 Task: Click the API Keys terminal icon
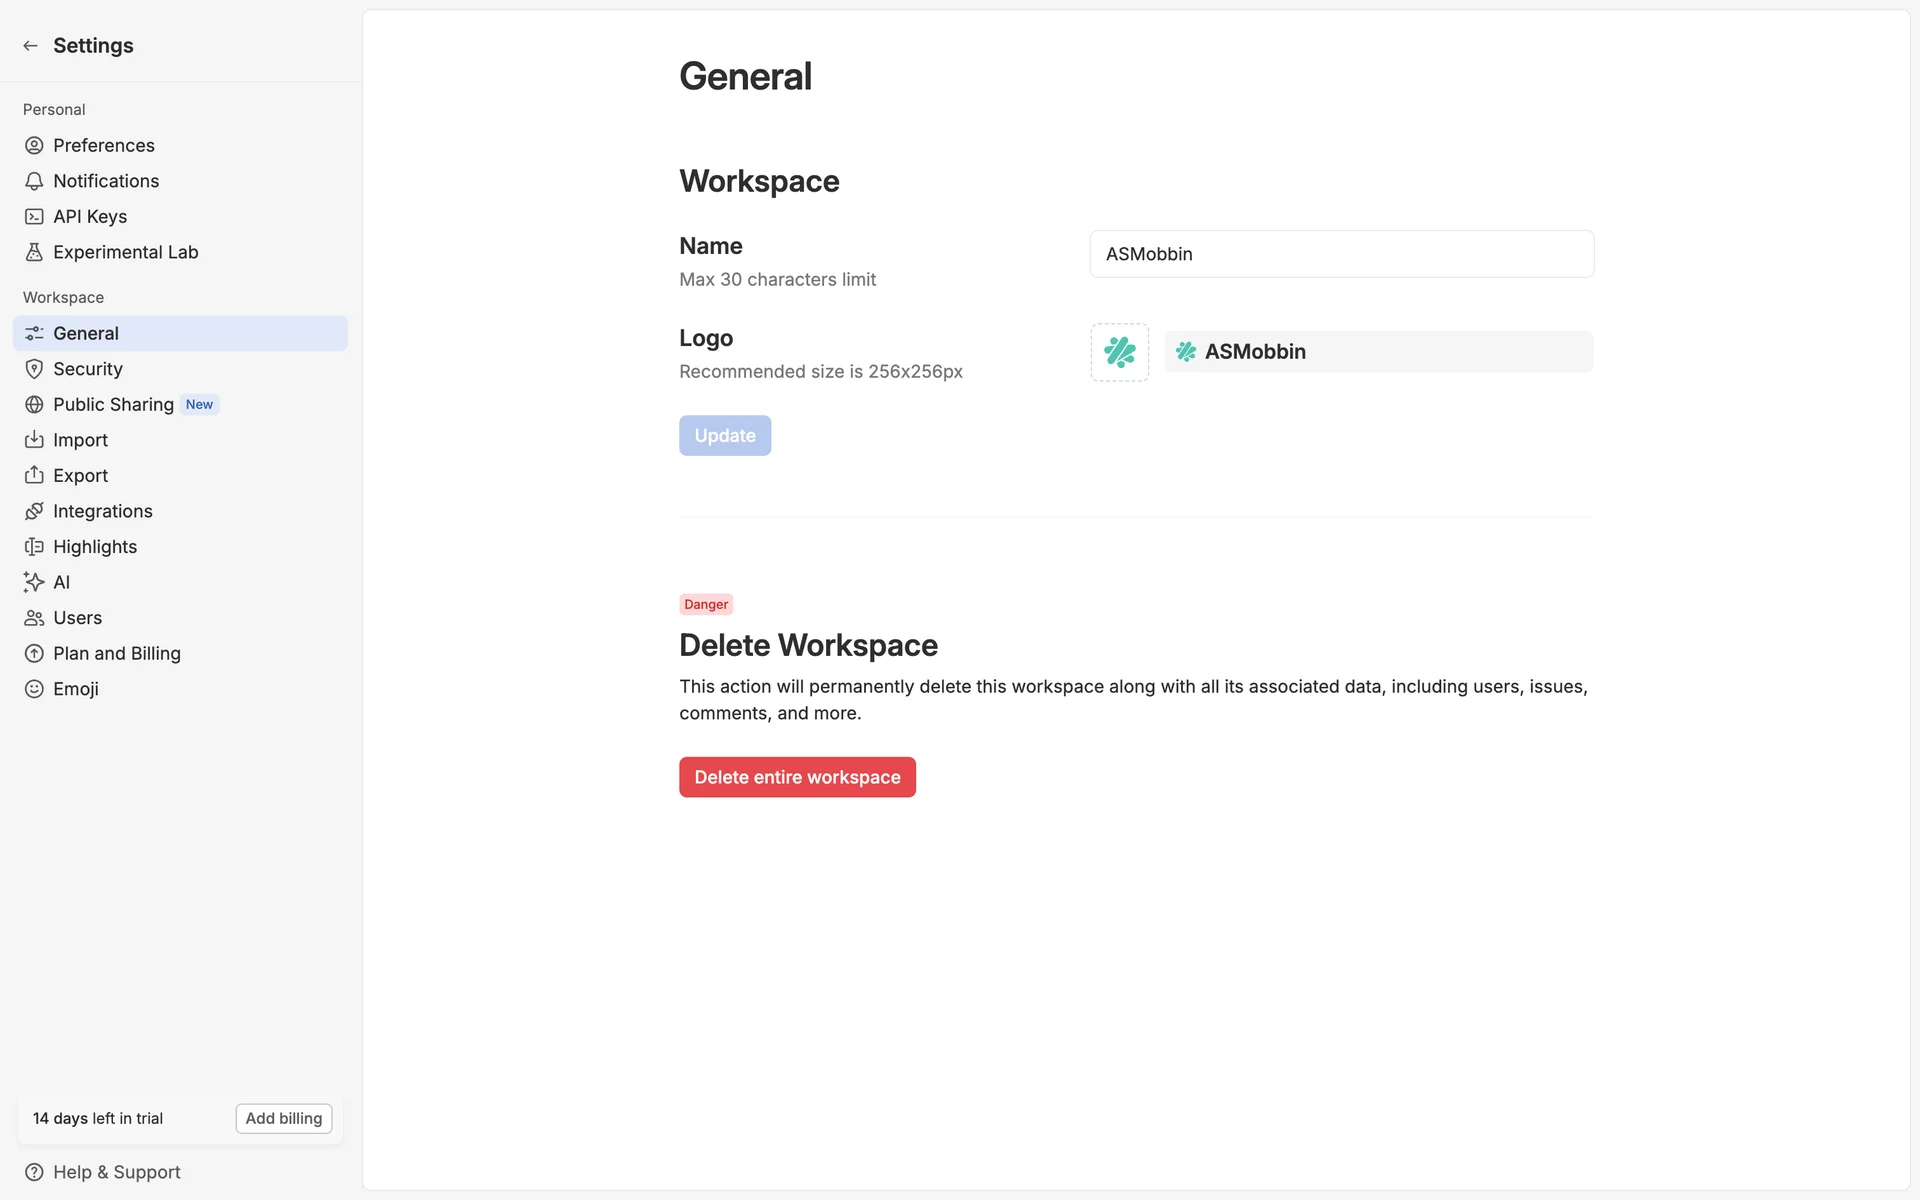pyautogui.click(x=34, y=217)
